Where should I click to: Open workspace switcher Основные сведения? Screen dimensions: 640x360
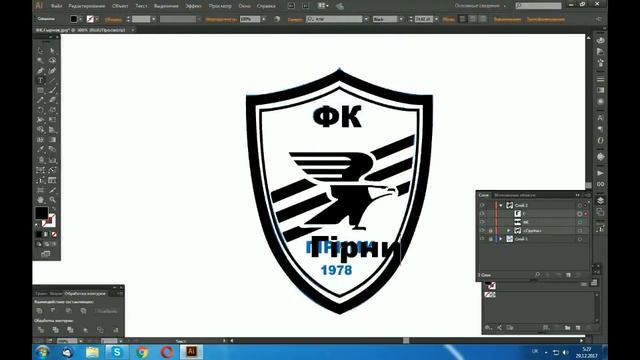(x=480, y=6)
